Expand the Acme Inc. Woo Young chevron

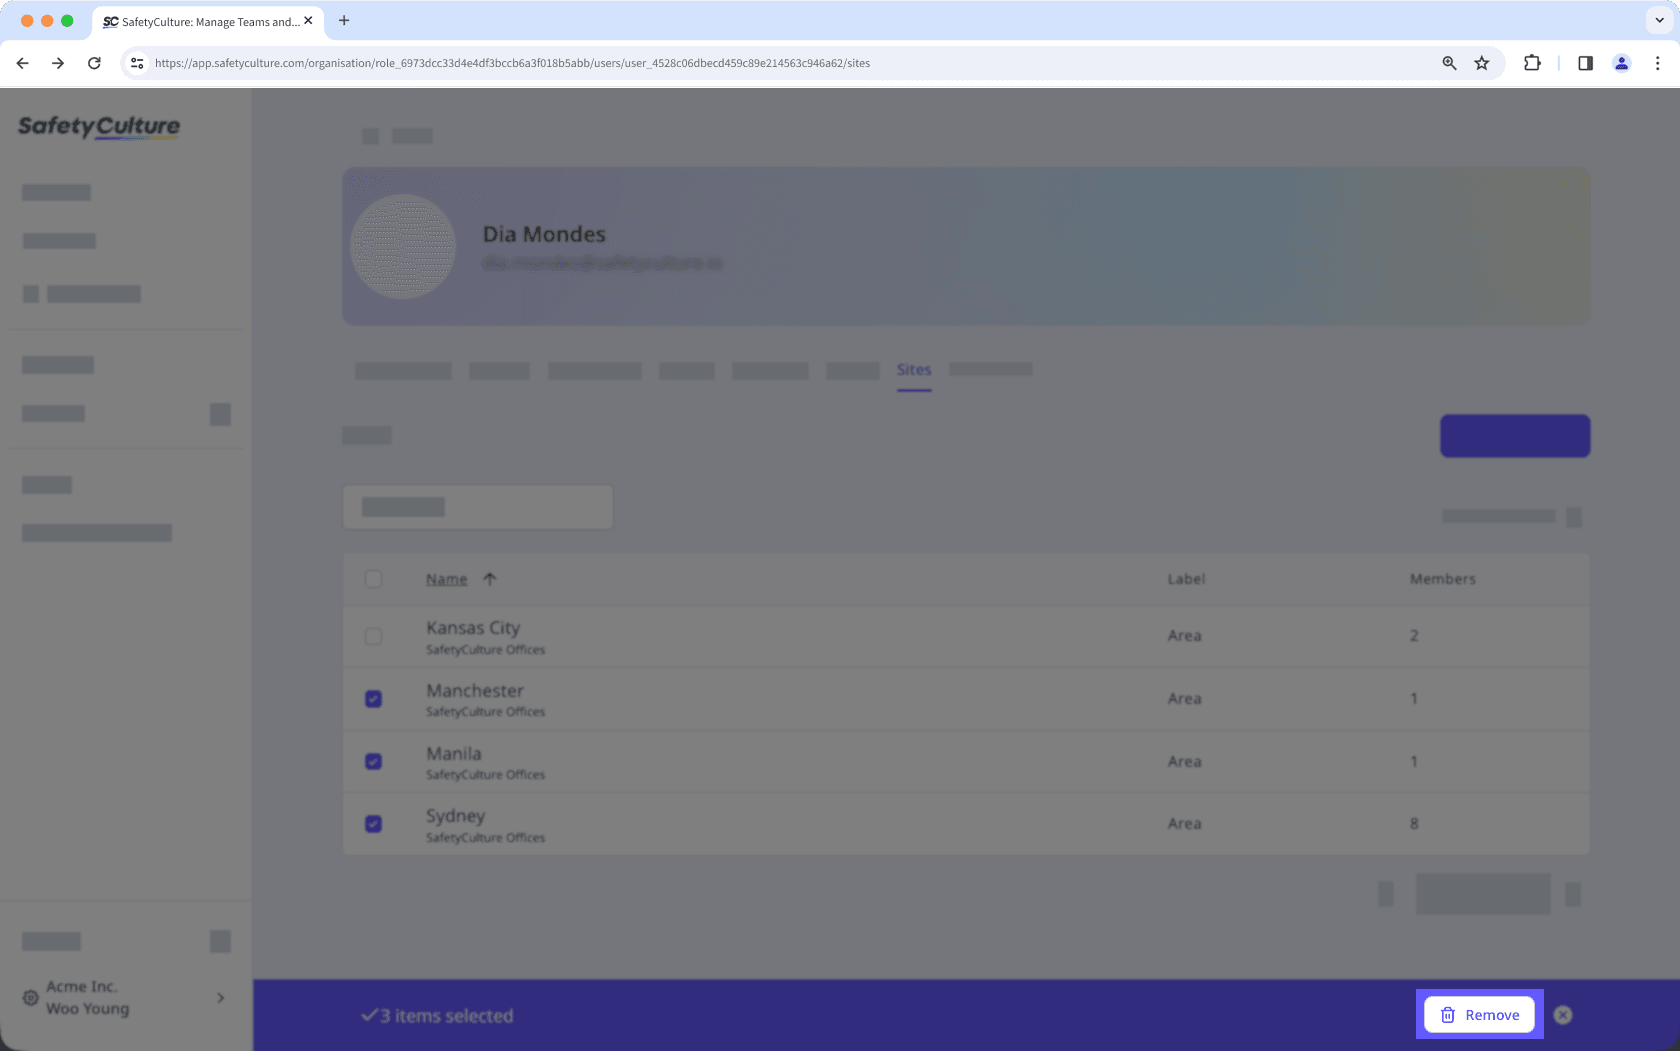coord(220,997)
